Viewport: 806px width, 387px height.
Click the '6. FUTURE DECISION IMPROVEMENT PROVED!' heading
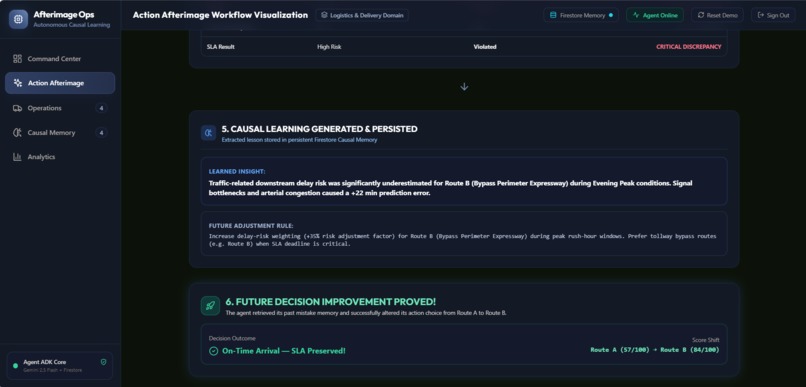pyautogui.click(x=331, y=302)
